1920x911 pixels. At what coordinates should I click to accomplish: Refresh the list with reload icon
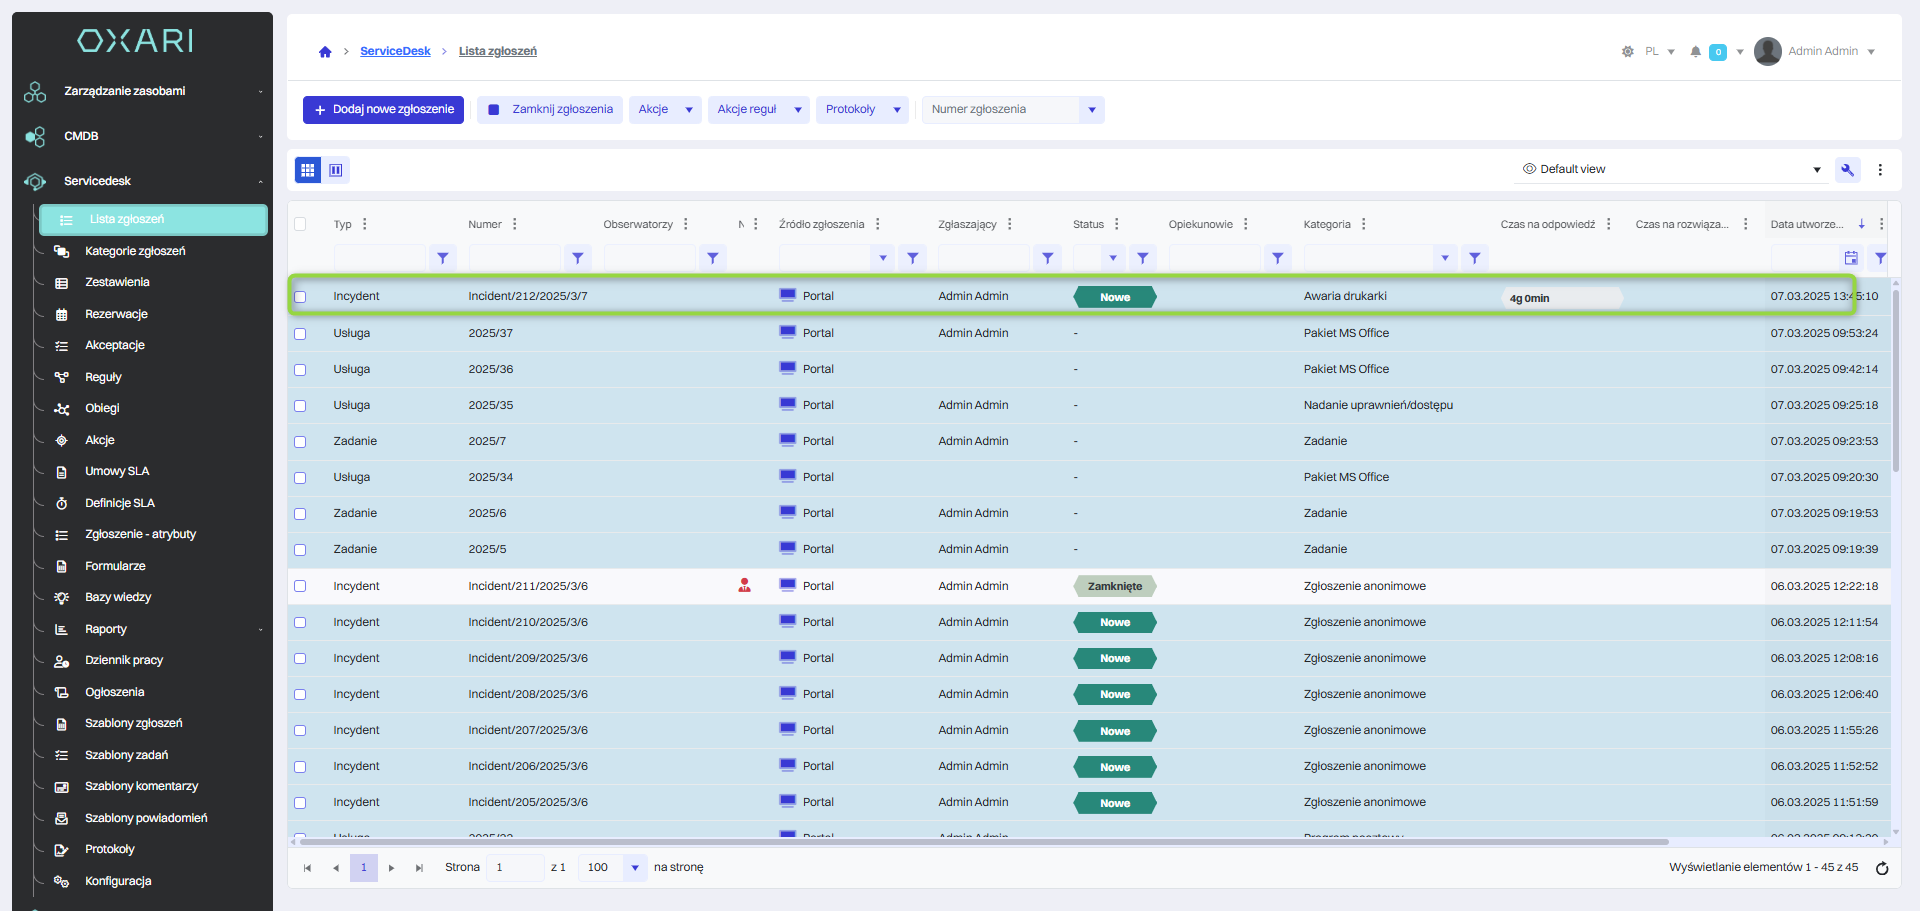point(1881,868)
